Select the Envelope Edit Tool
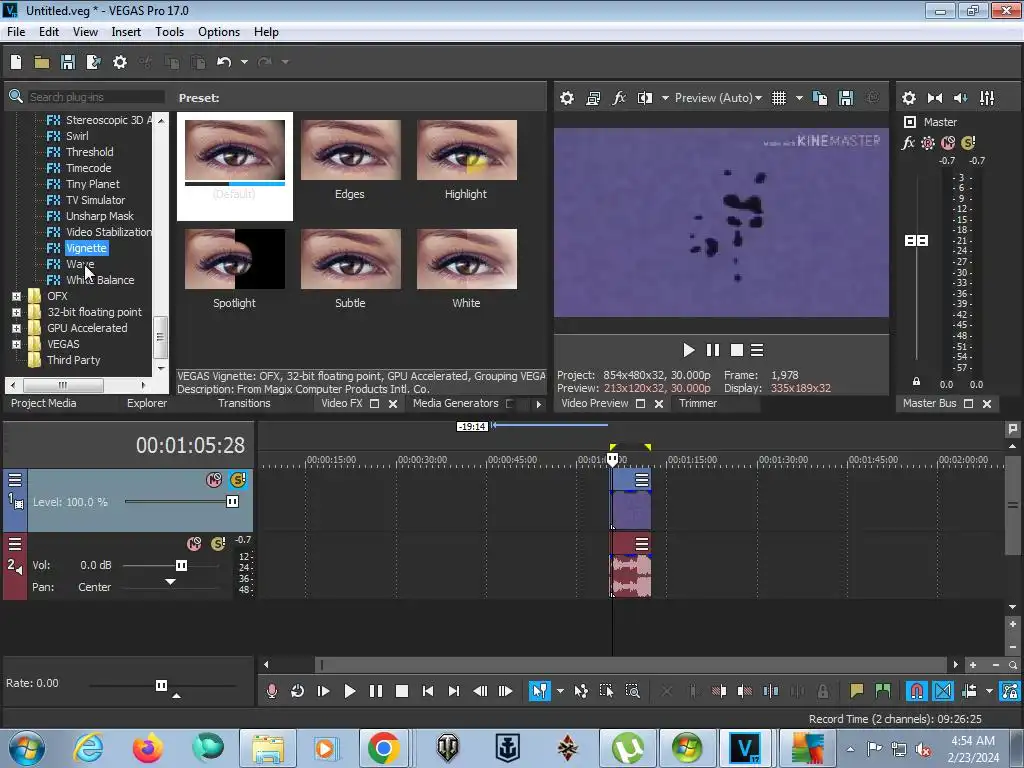Screen dimensions: 1024x768 coord(581,691)
